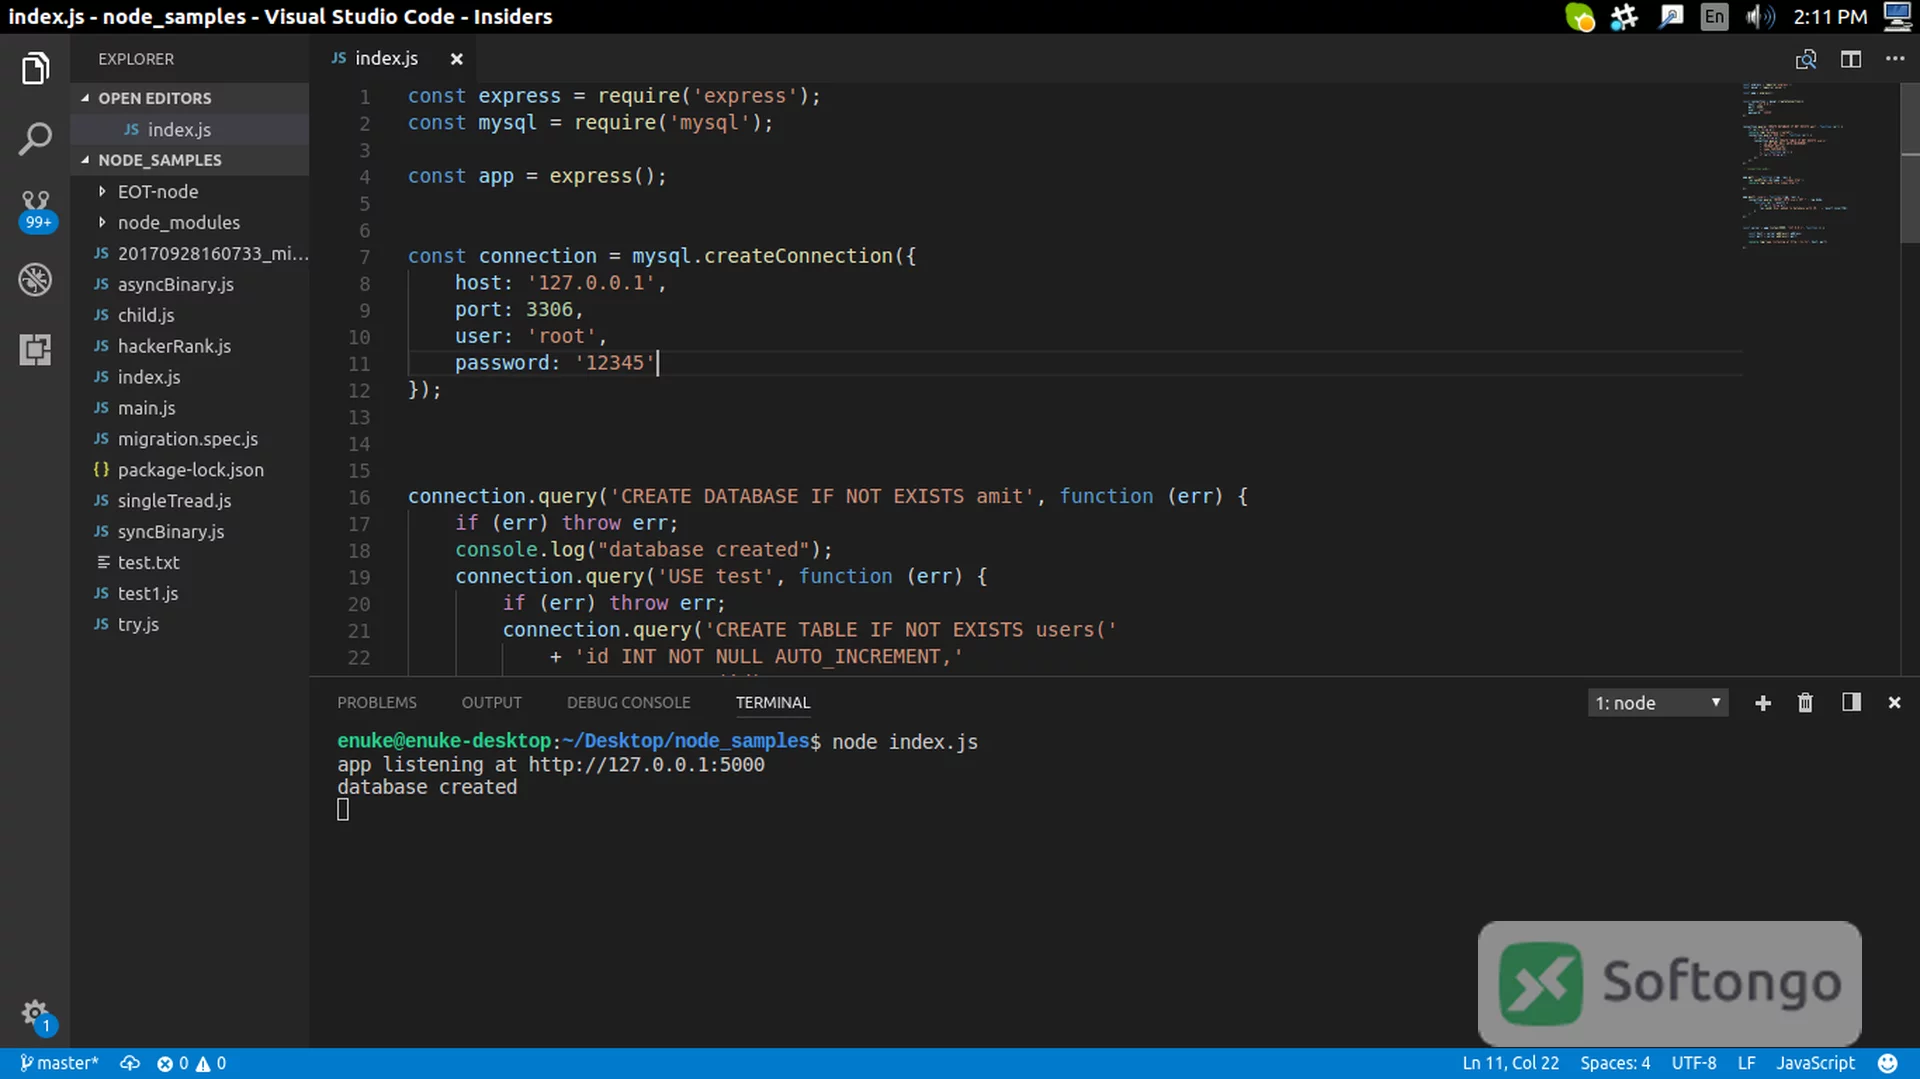Close the terminal panel
1920x1079 pixels.
click(x=1894, y=703)
